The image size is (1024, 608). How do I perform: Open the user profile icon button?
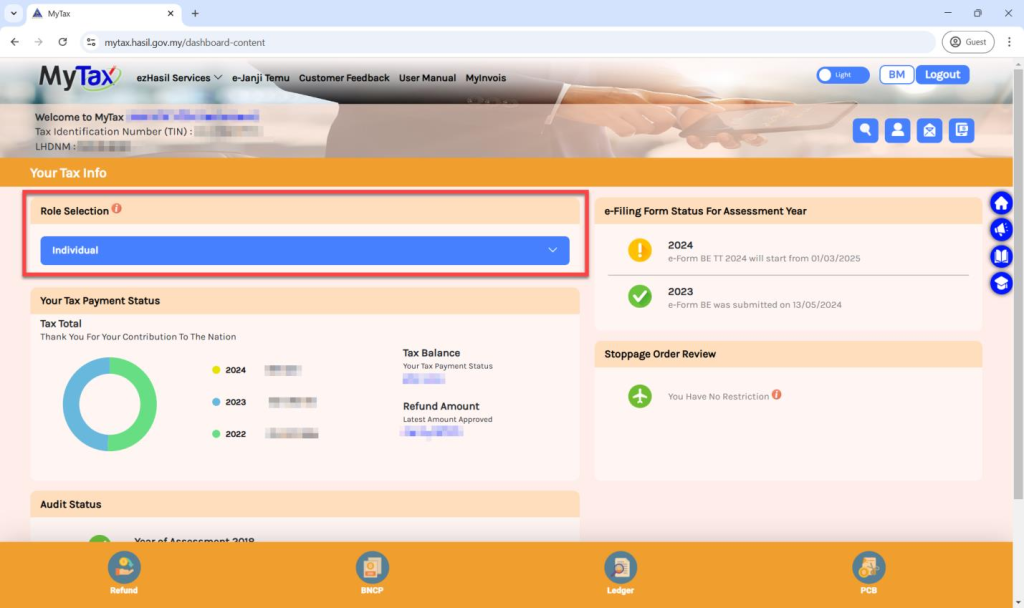pos(897,131)
